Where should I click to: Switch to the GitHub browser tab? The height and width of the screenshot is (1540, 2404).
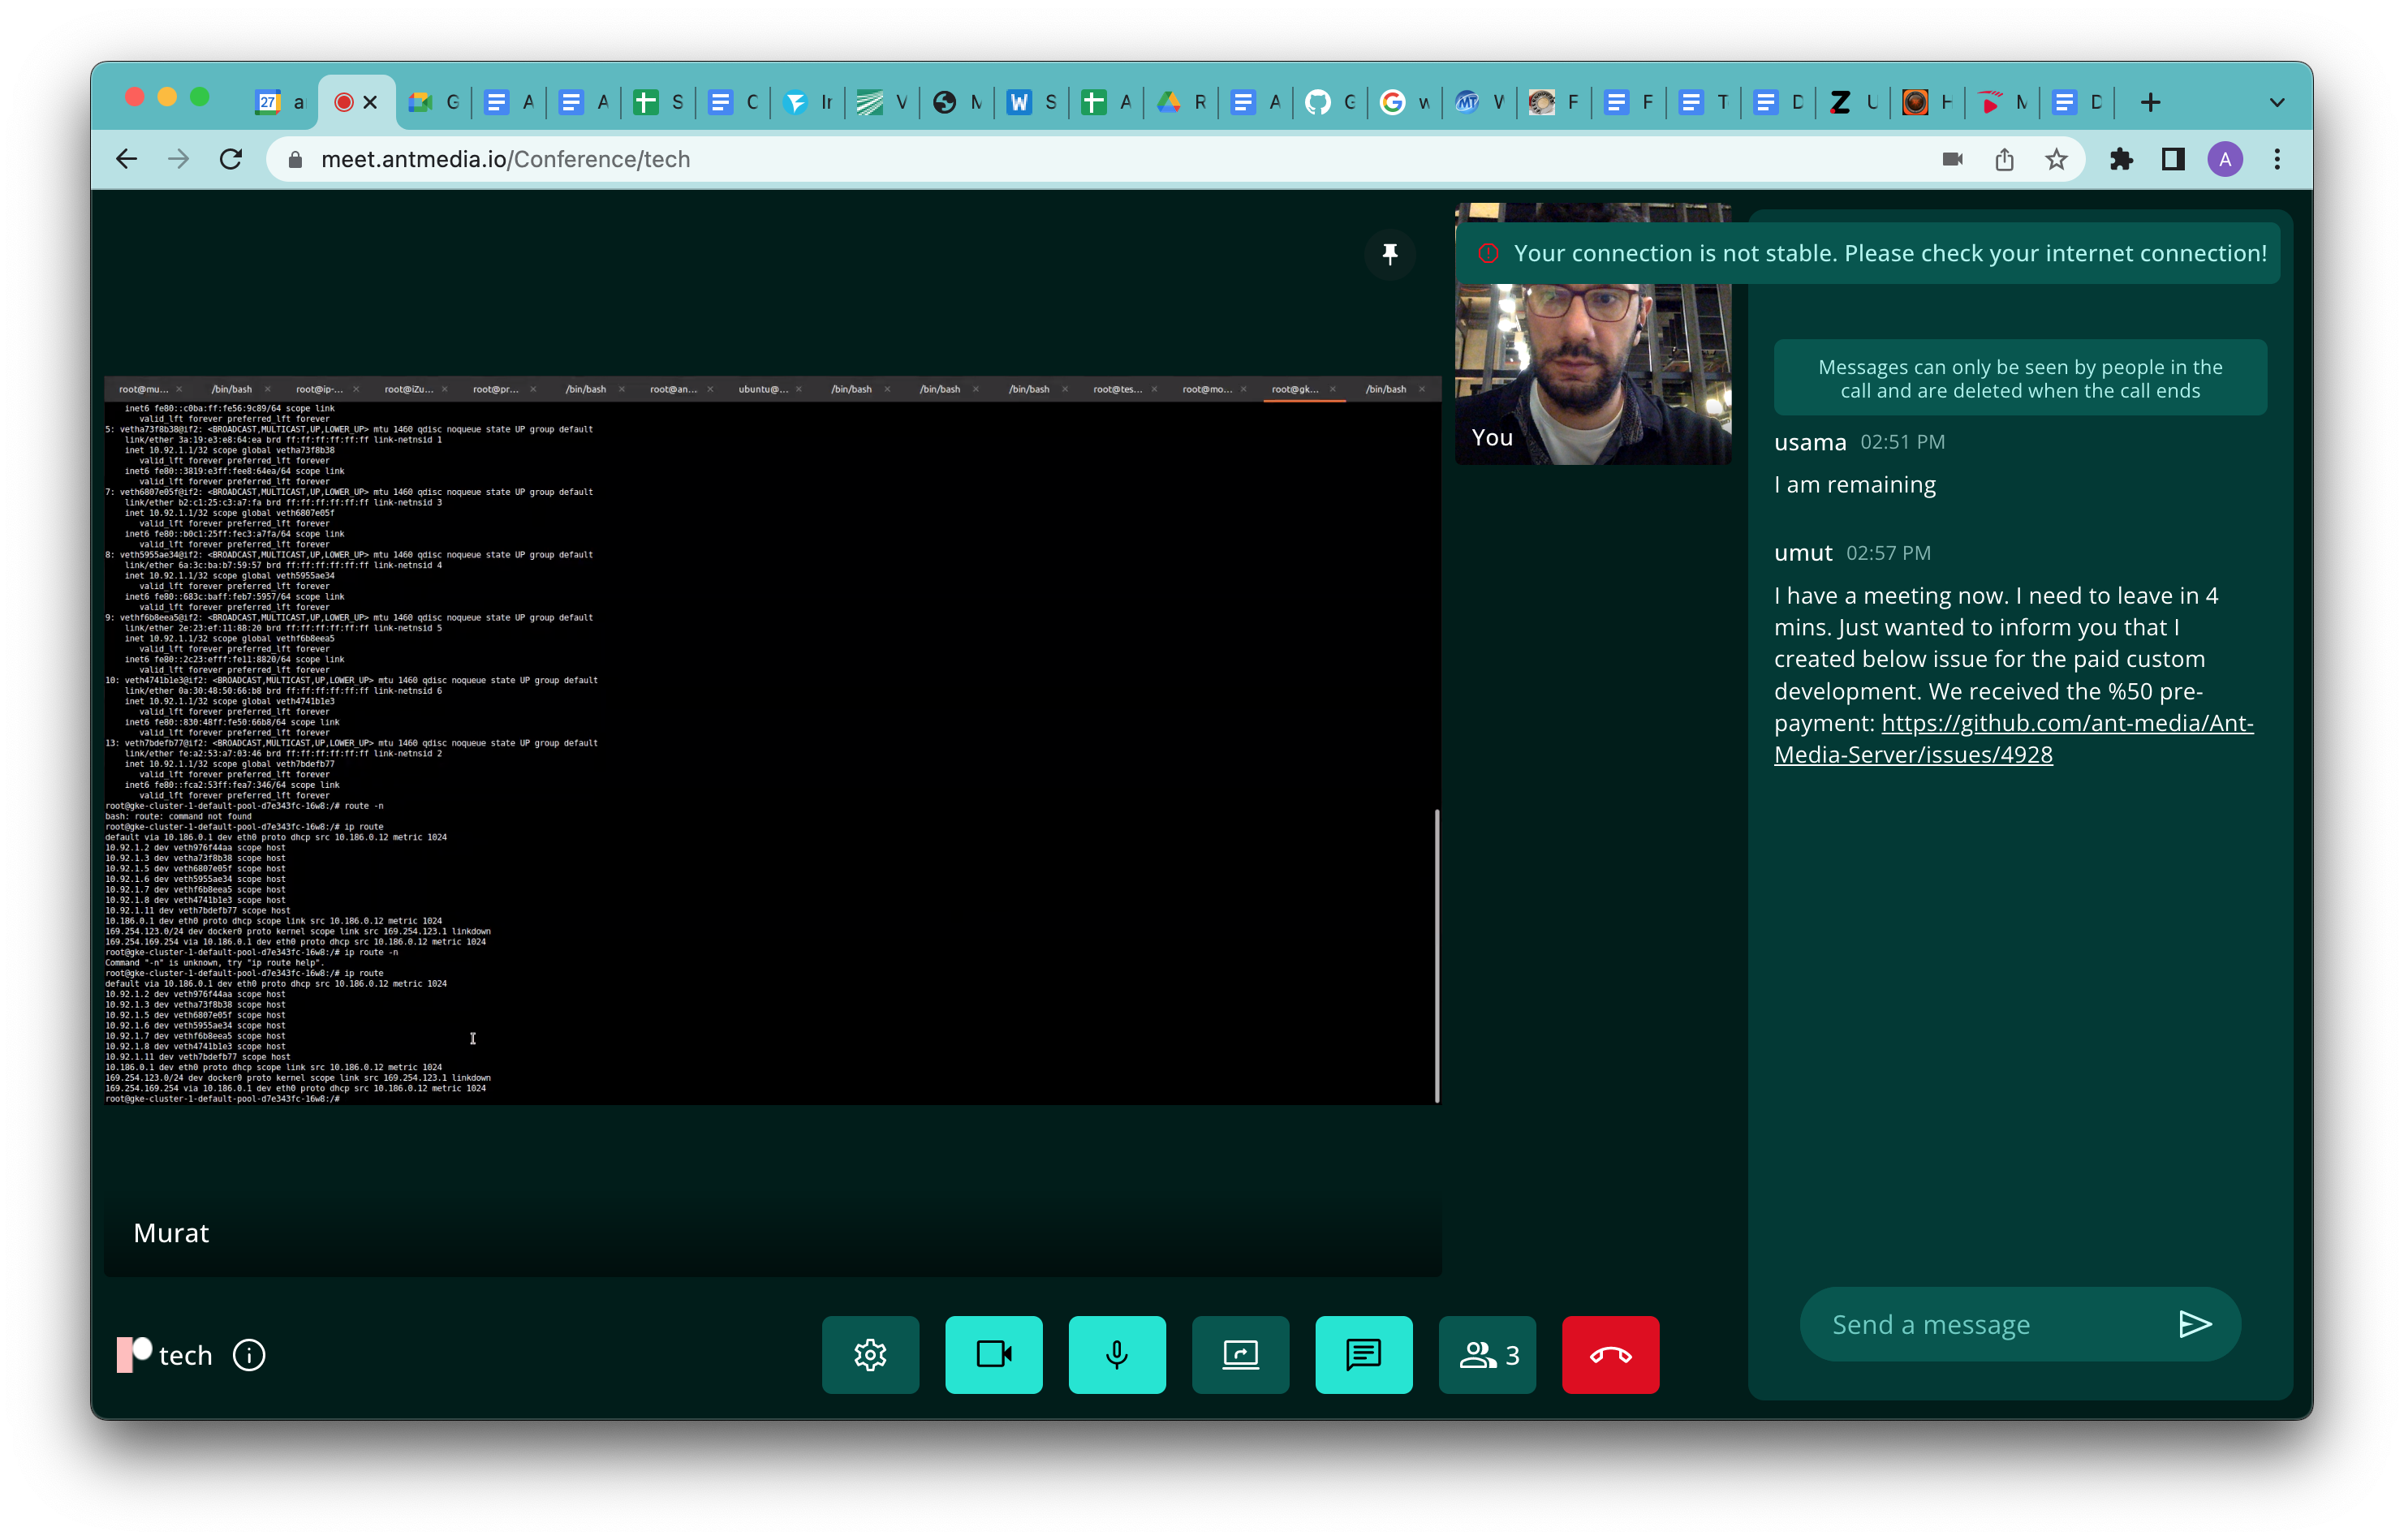tap(1320, 102)
